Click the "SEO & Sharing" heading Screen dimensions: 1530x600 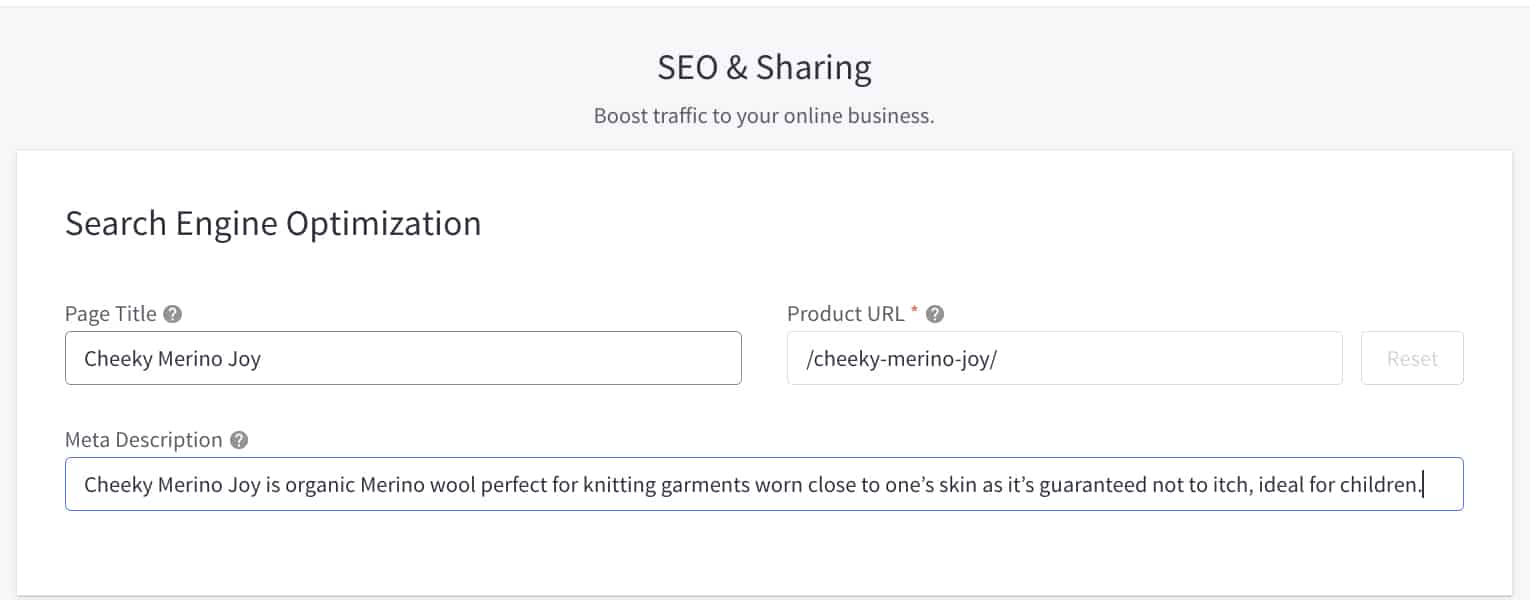[765, 67]
